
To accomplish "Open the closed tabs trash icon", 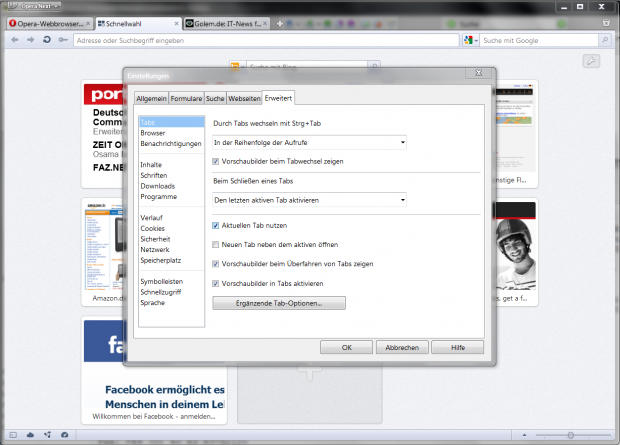I will [606, 23].
